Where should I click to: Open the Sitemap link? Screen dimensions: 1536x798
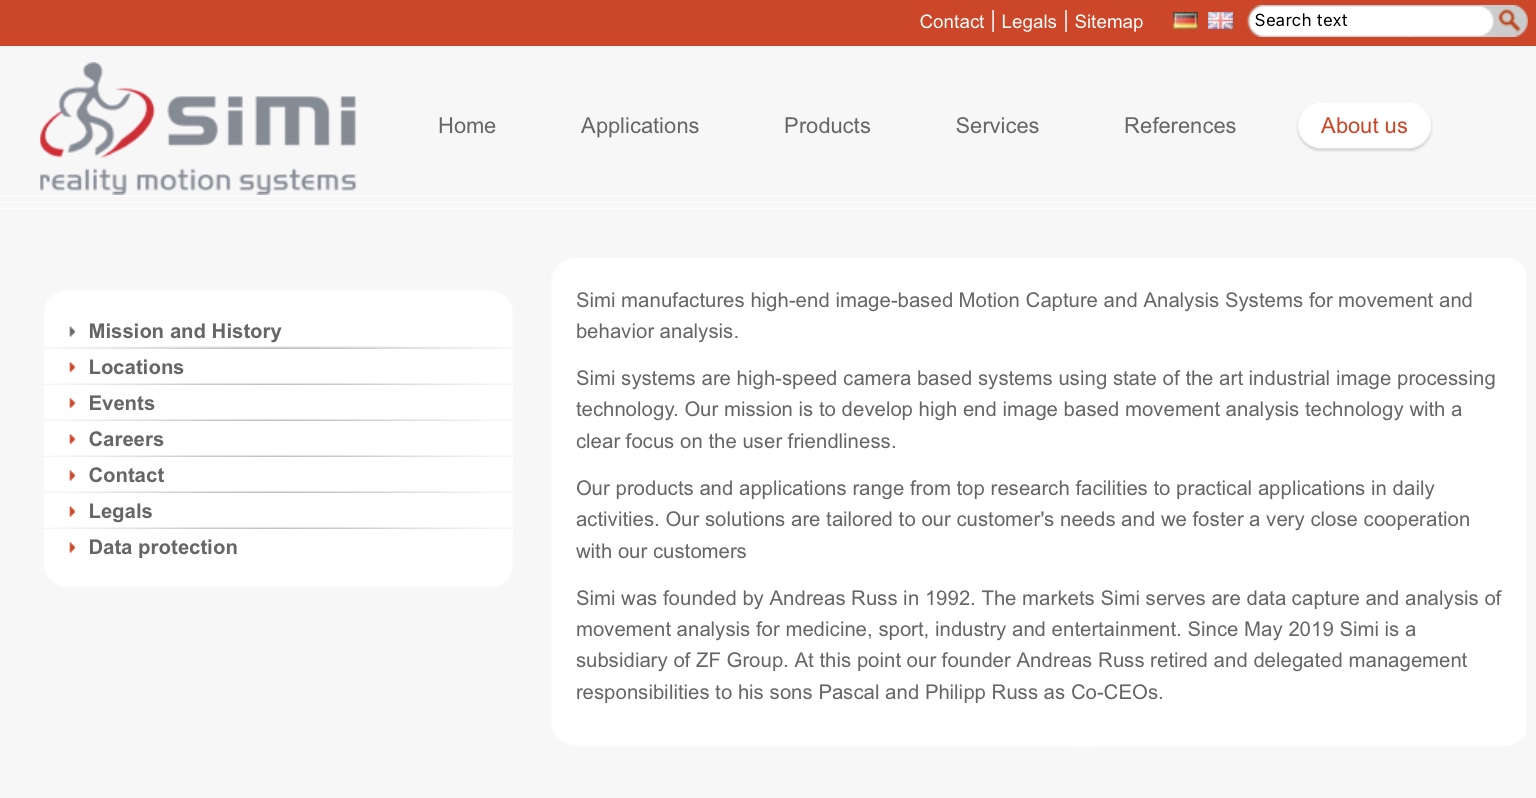coord(1109,22)
